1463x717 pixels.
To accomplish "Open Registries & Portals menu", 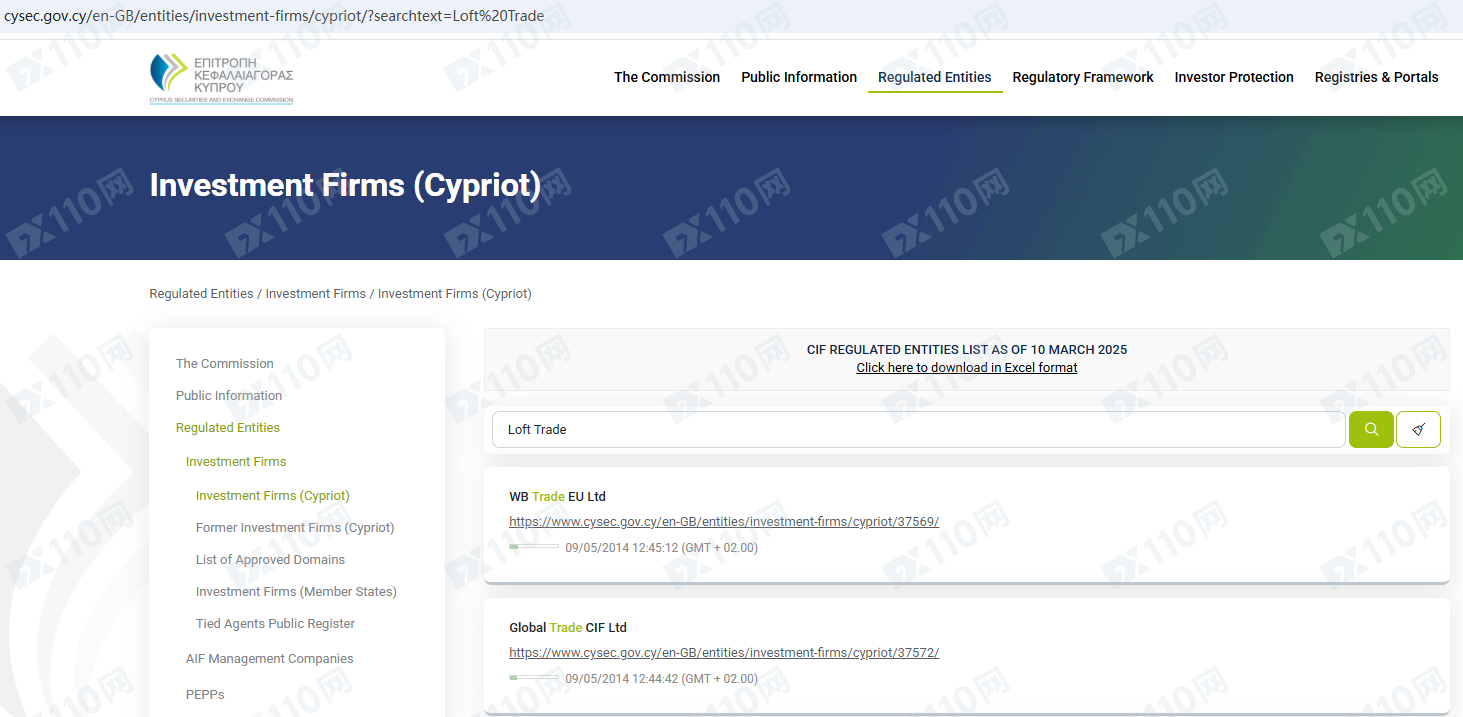I will tap(1376, 77).
